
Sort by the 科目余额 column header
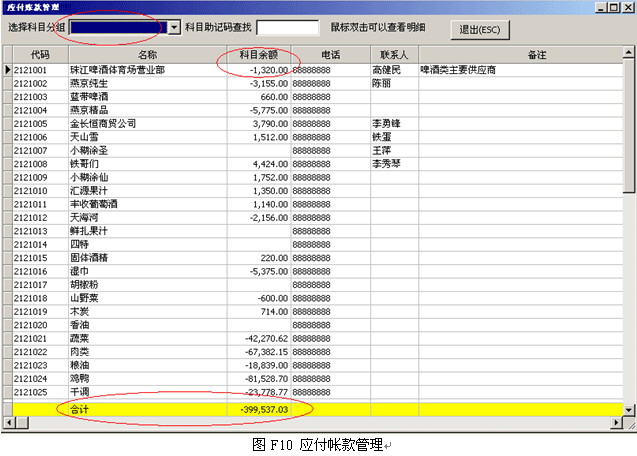256,55
